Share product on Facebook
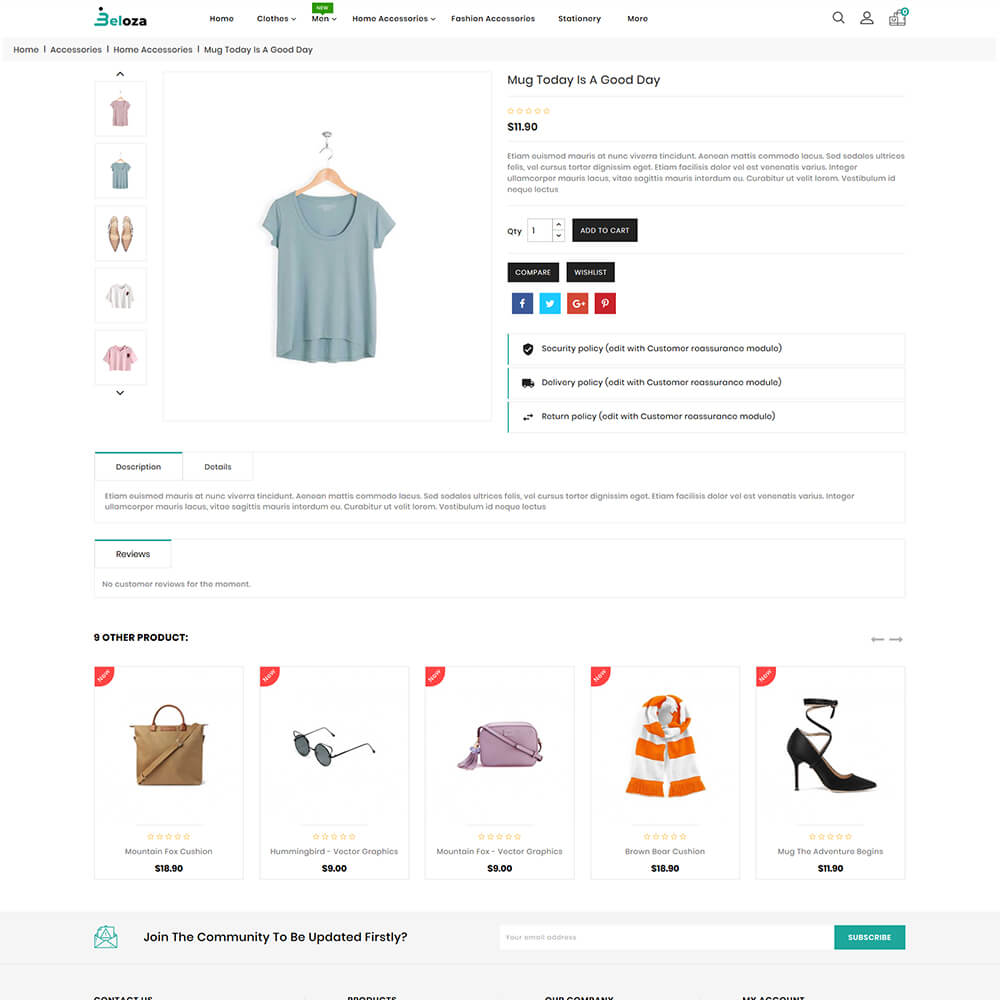 pyautogui.click(x=522, y=304)
